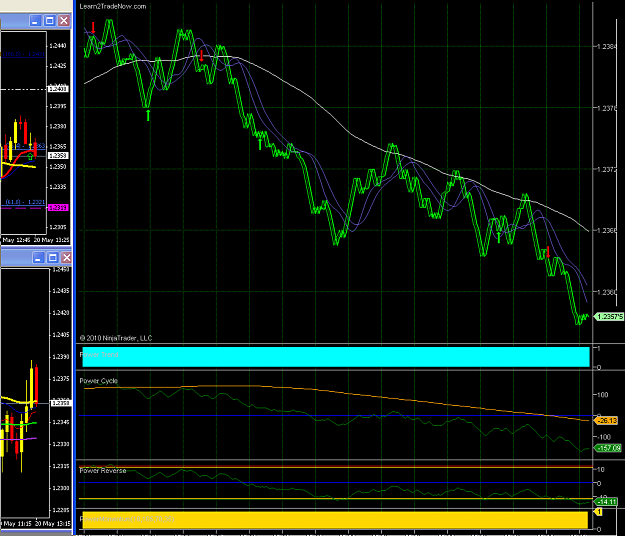Maximize the top-left candlestick chart window
Screen dimensions: 625x536
[x=49, y=21]
